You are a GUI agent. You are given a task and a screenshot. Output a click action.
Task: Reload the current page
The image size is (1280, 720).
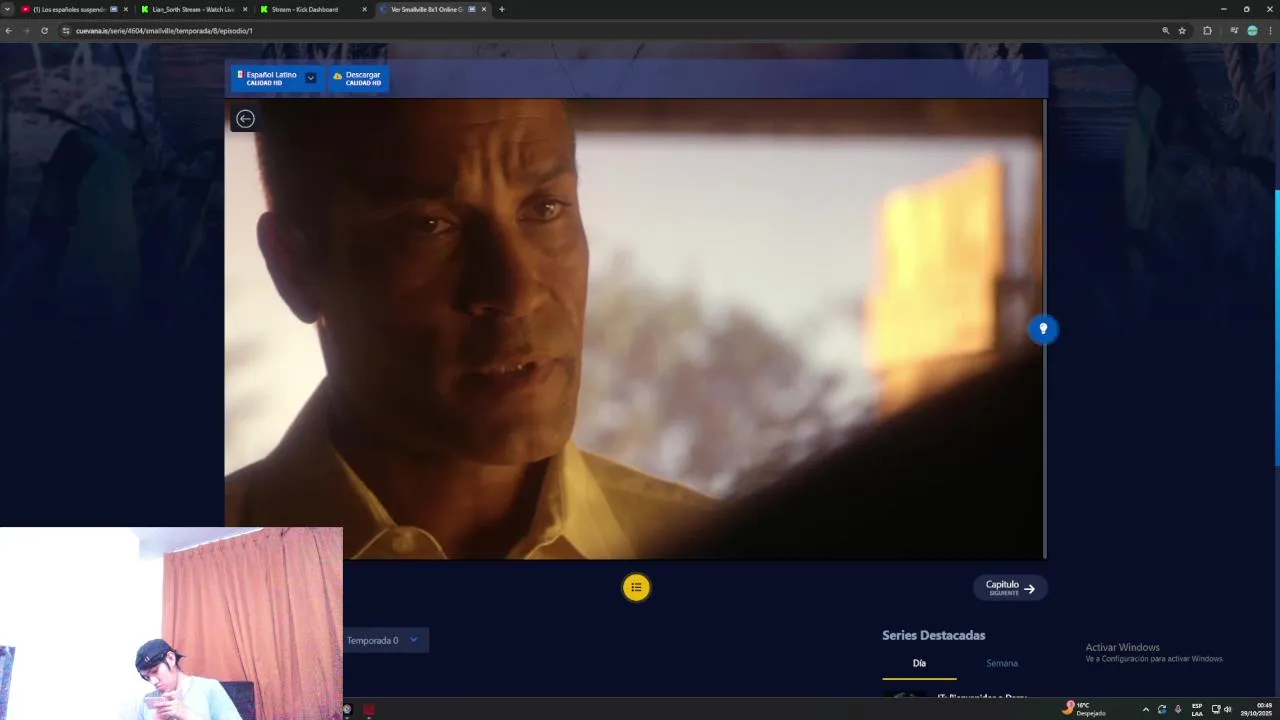tap(44, 31)
